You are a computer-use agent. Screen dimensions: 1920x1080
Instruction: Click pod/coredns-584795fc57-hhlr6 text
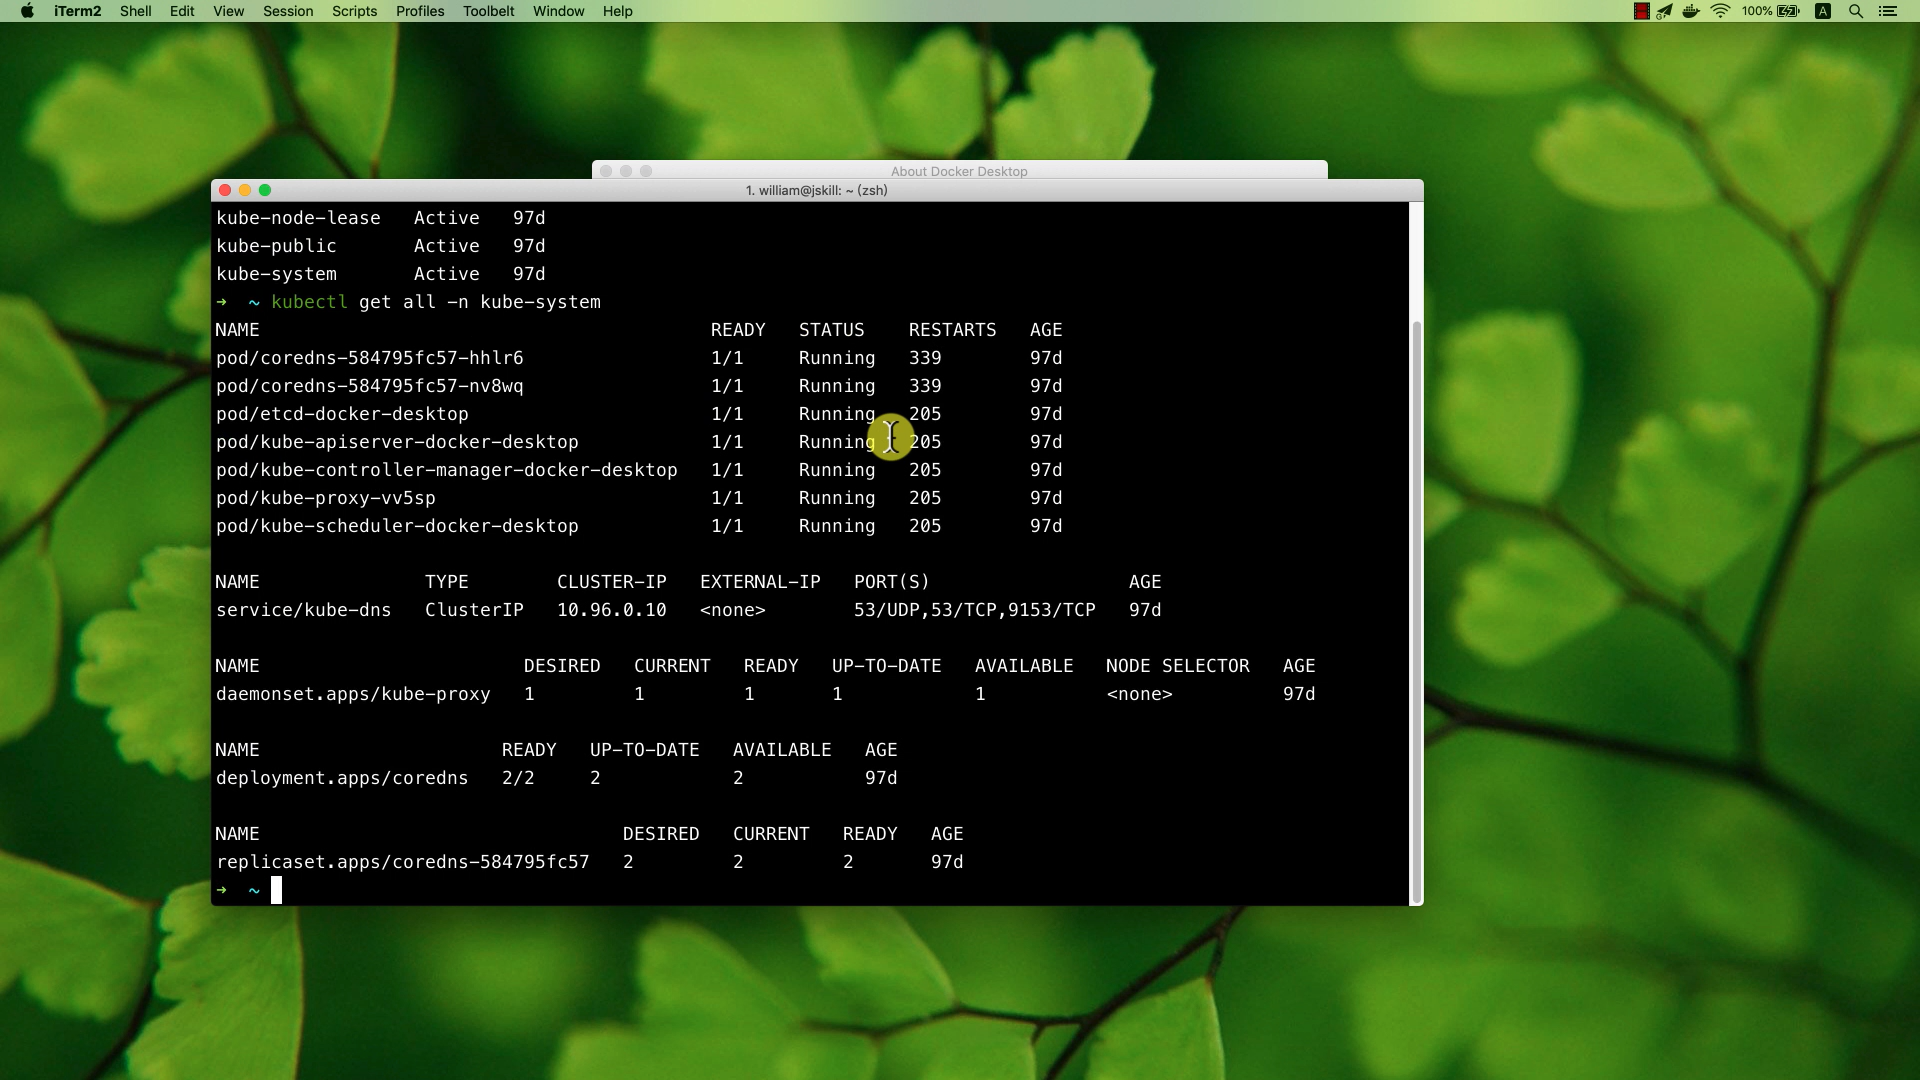pyautogui.click(x=370, y=358)
